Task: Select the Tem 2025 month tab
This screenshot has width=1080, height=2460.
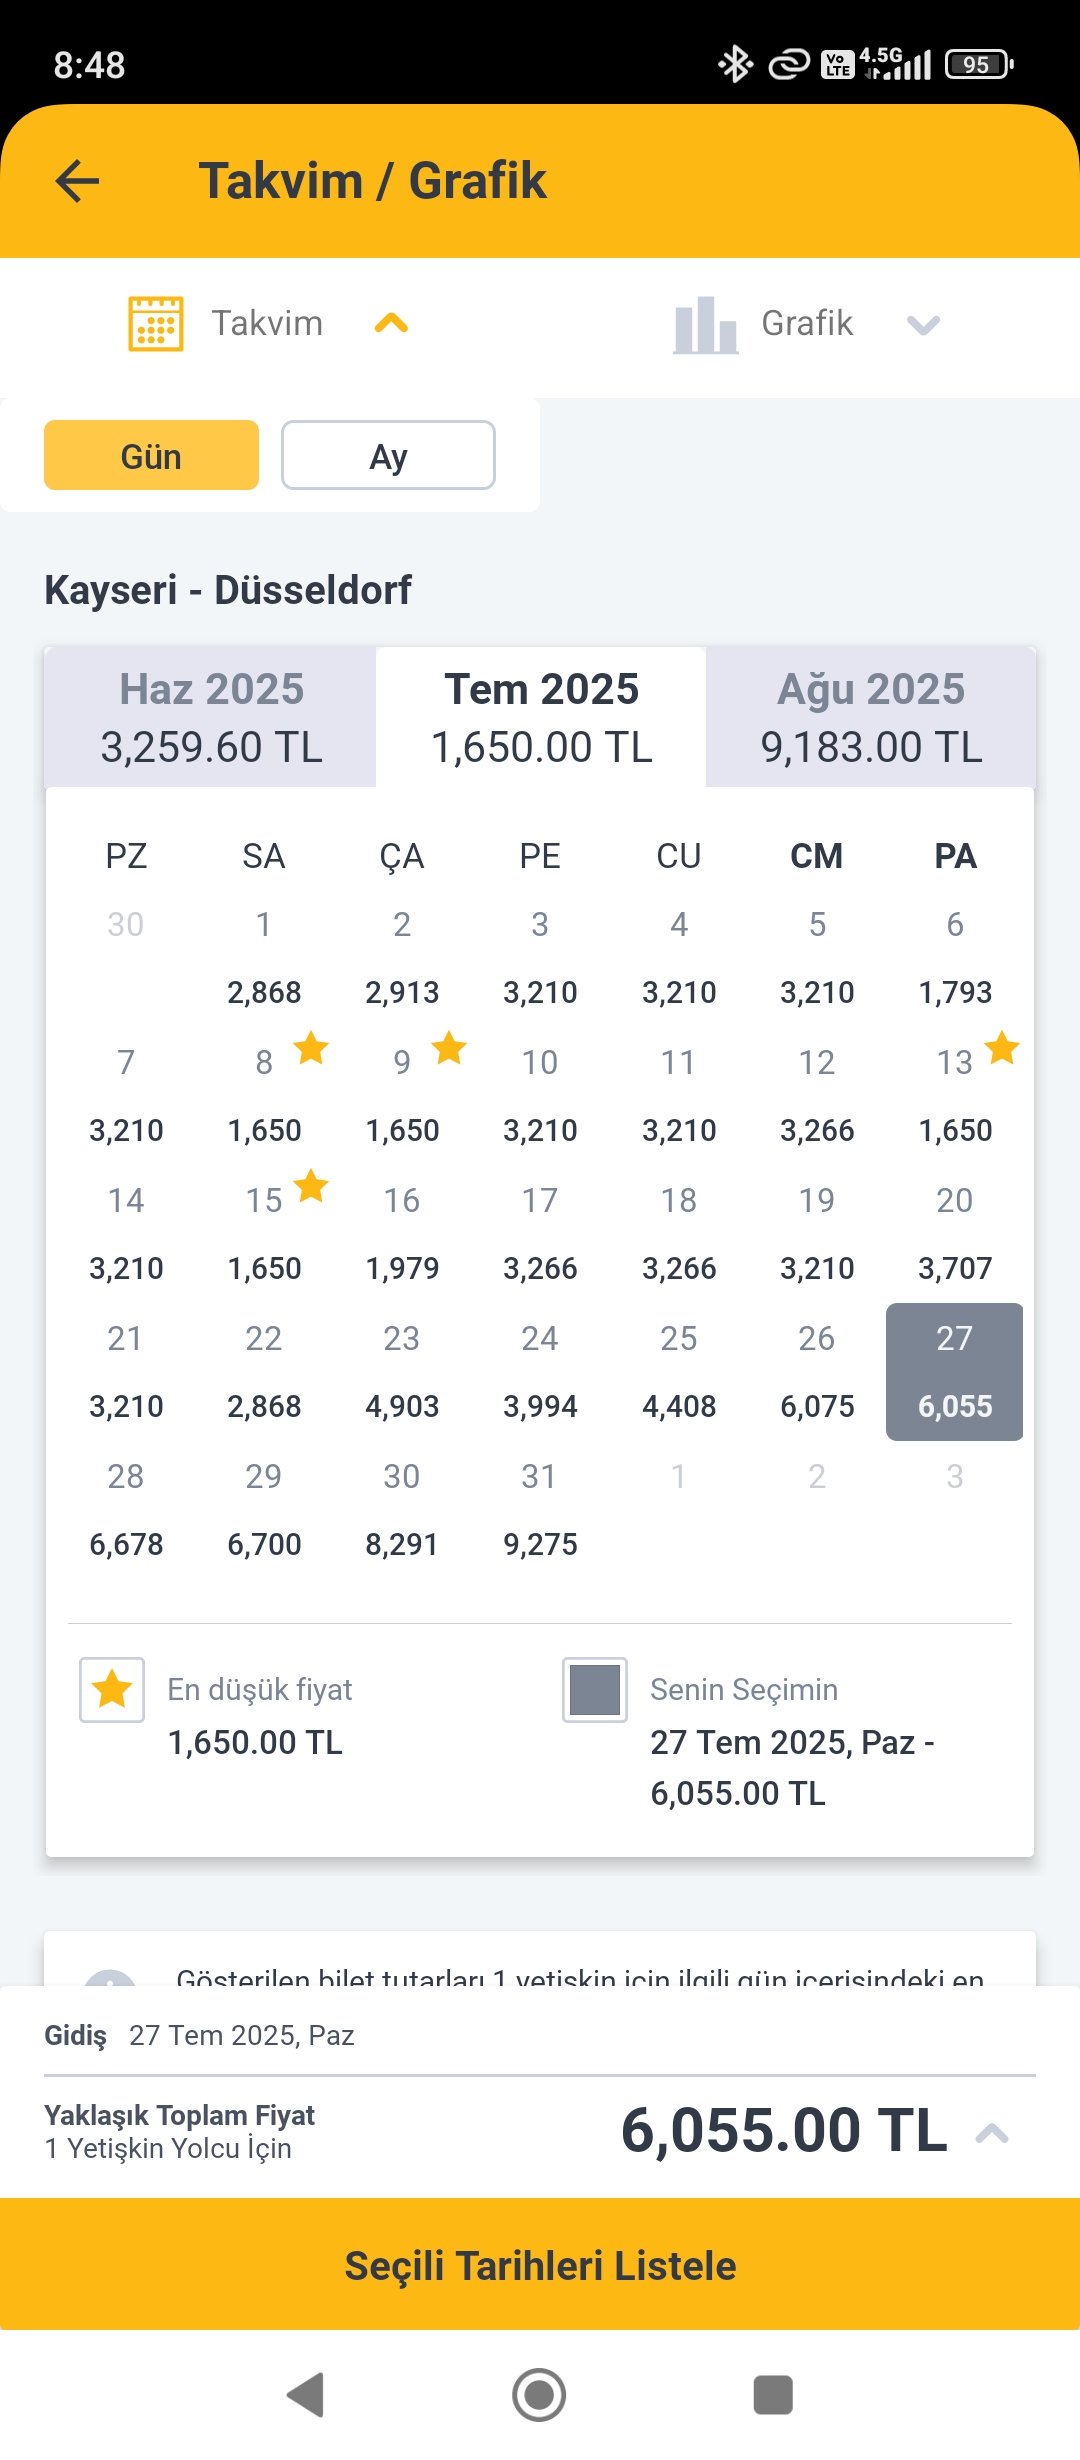Action: coord(541,717)
